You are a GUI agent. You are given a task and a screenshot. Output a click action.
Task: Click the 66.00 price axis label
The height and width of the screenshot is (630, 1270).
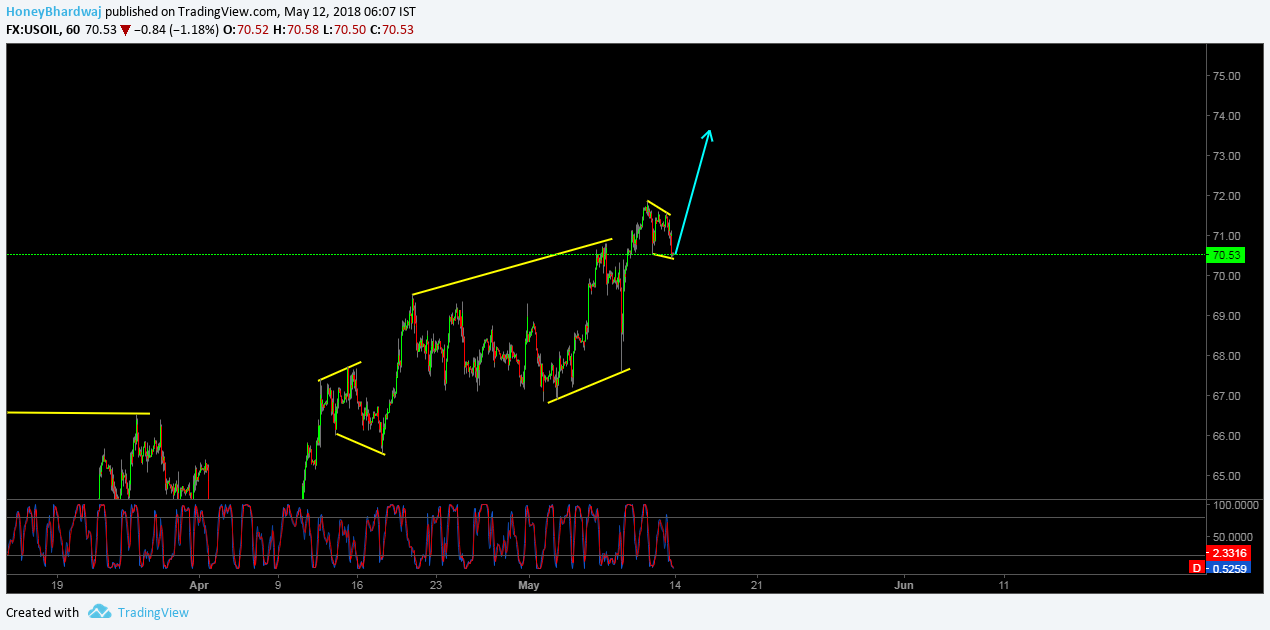pyautogui.click(x=1226, y=436)
